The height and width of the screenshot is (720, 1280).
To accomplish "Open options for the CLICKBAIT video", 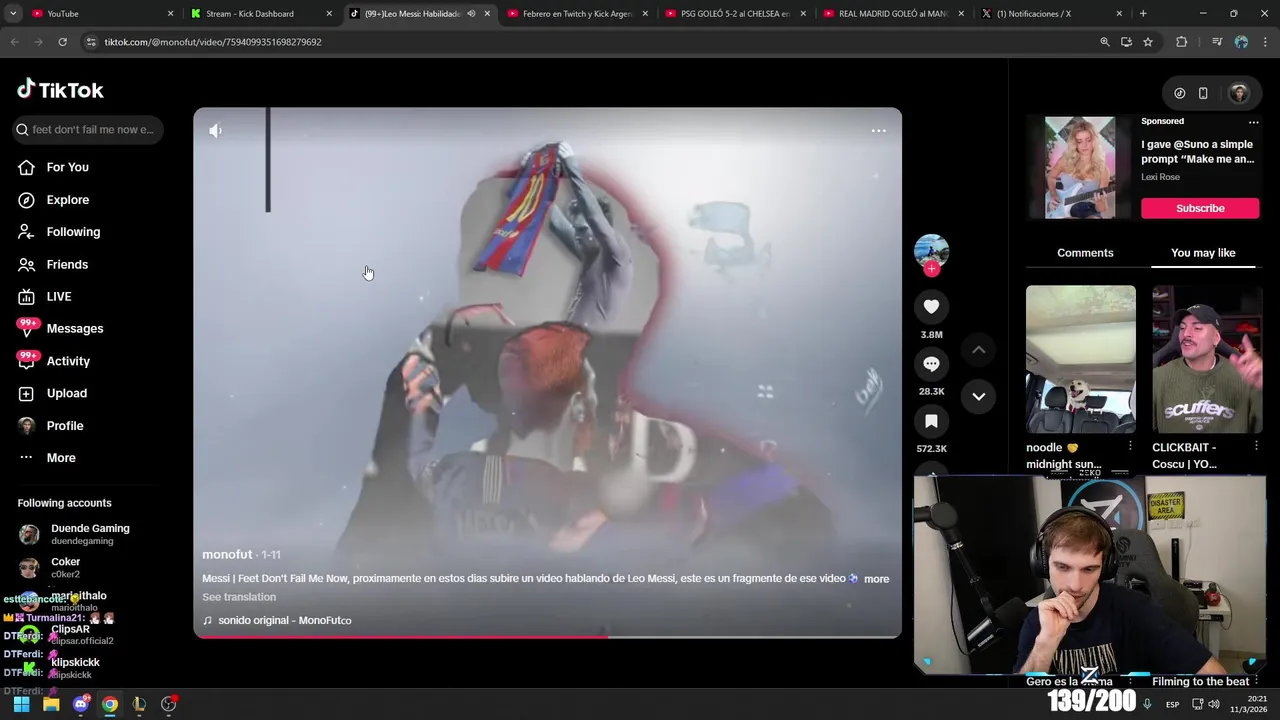I will tap(1256, 446).
